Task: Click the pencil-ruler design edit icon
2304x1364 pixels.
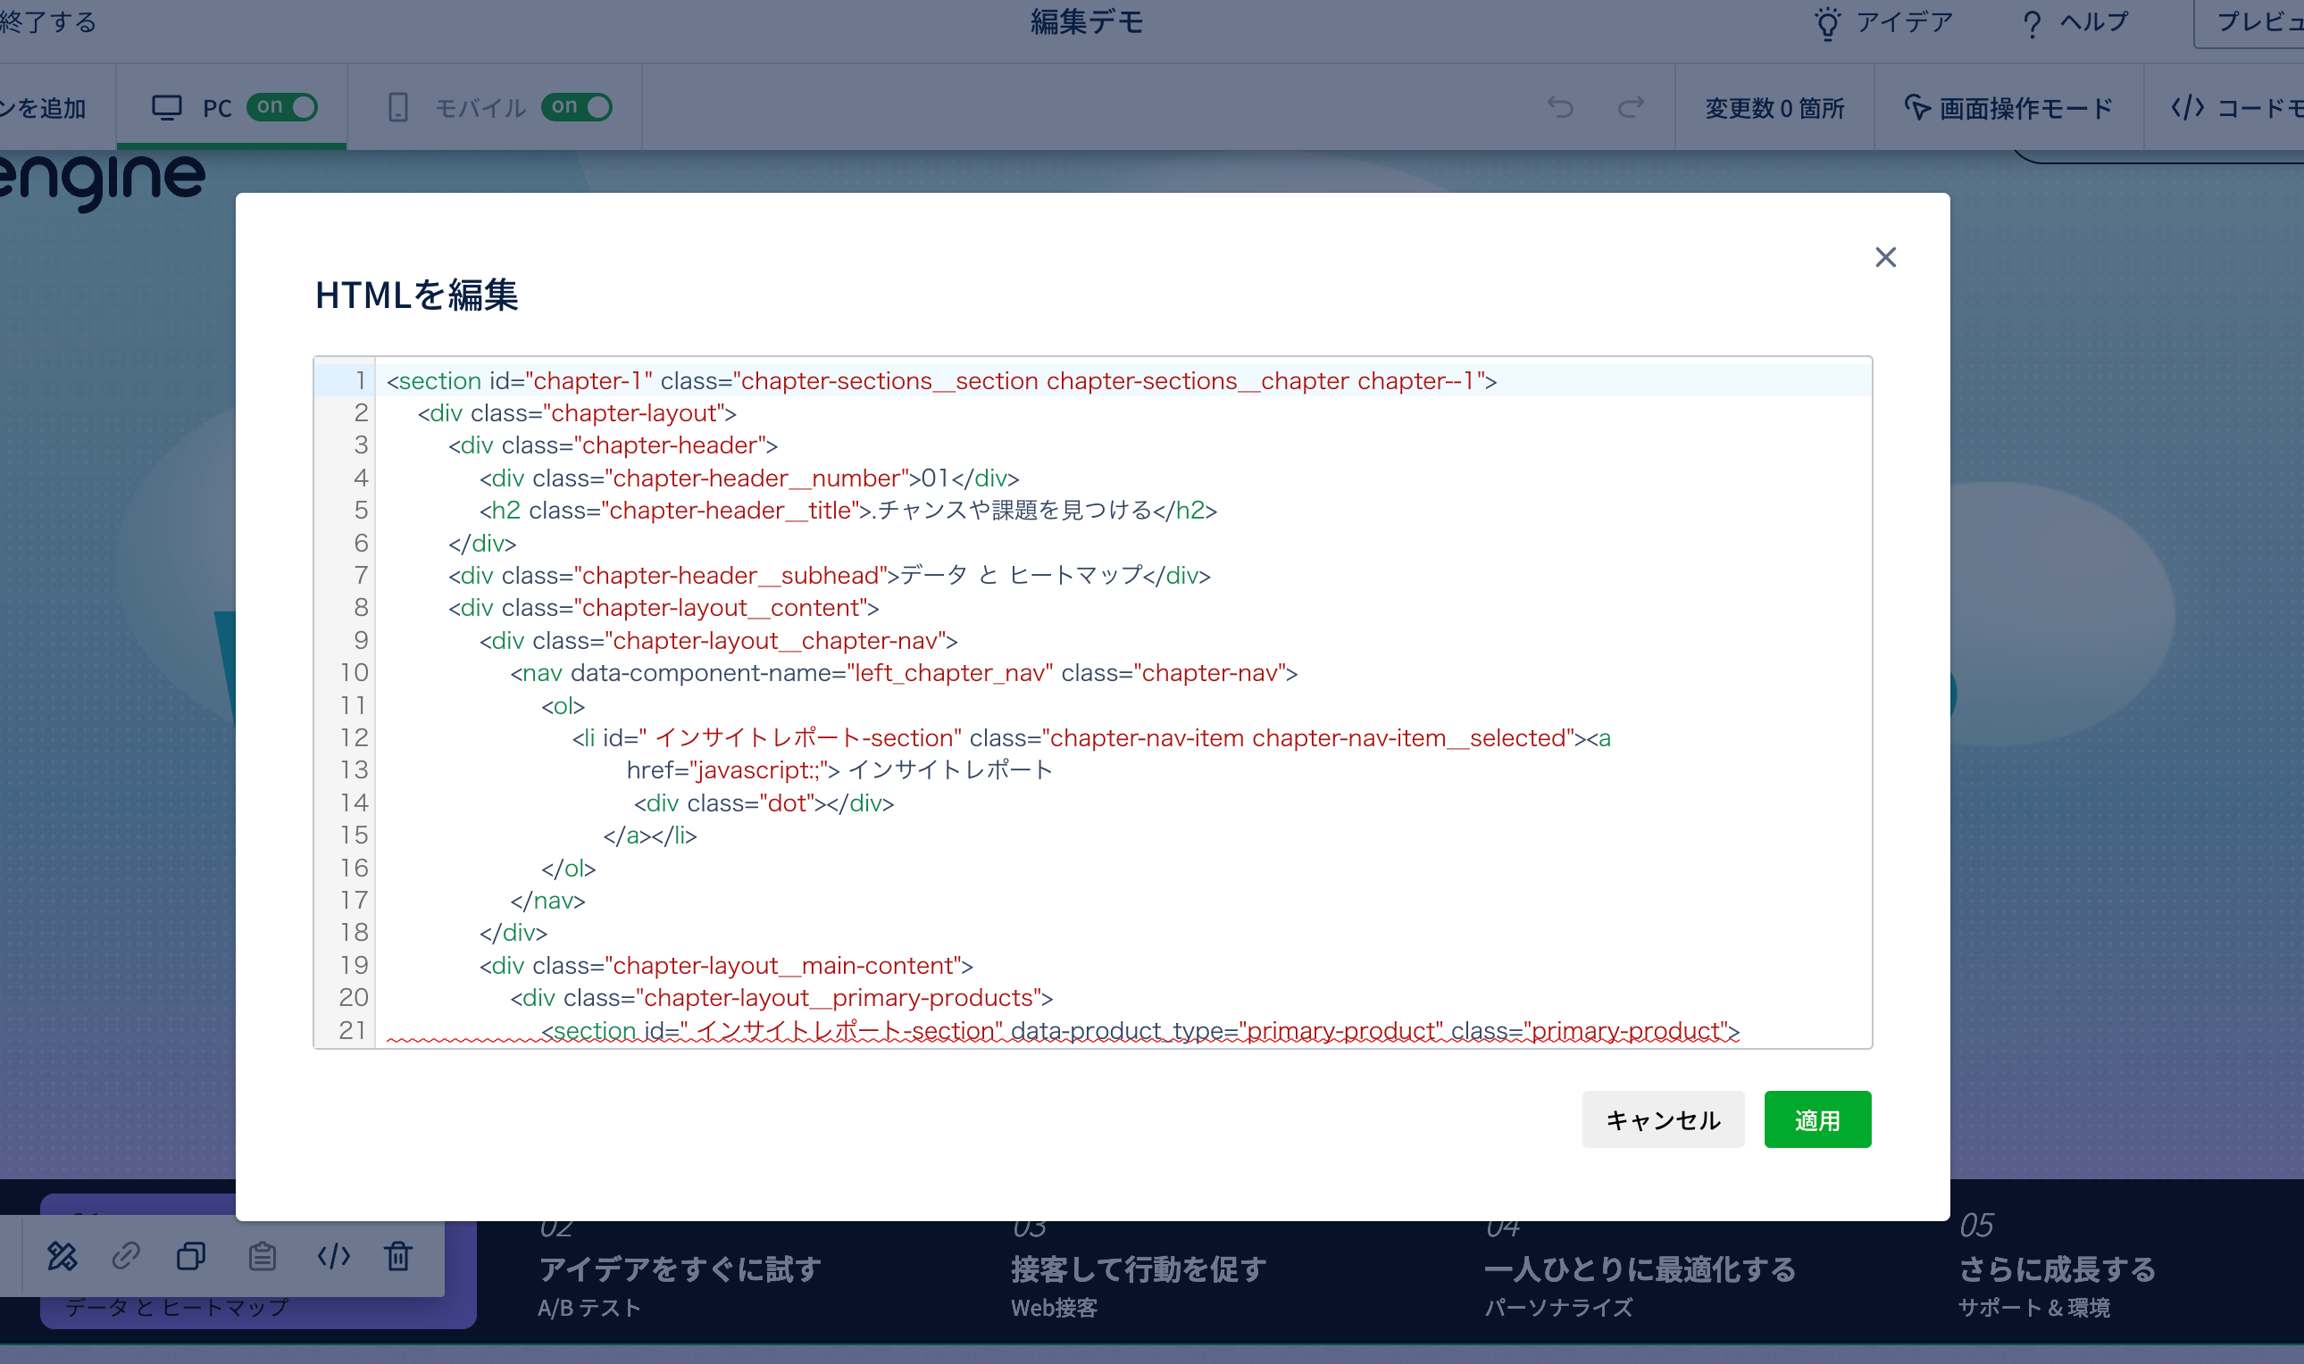Action: [x=62, y=1256]
